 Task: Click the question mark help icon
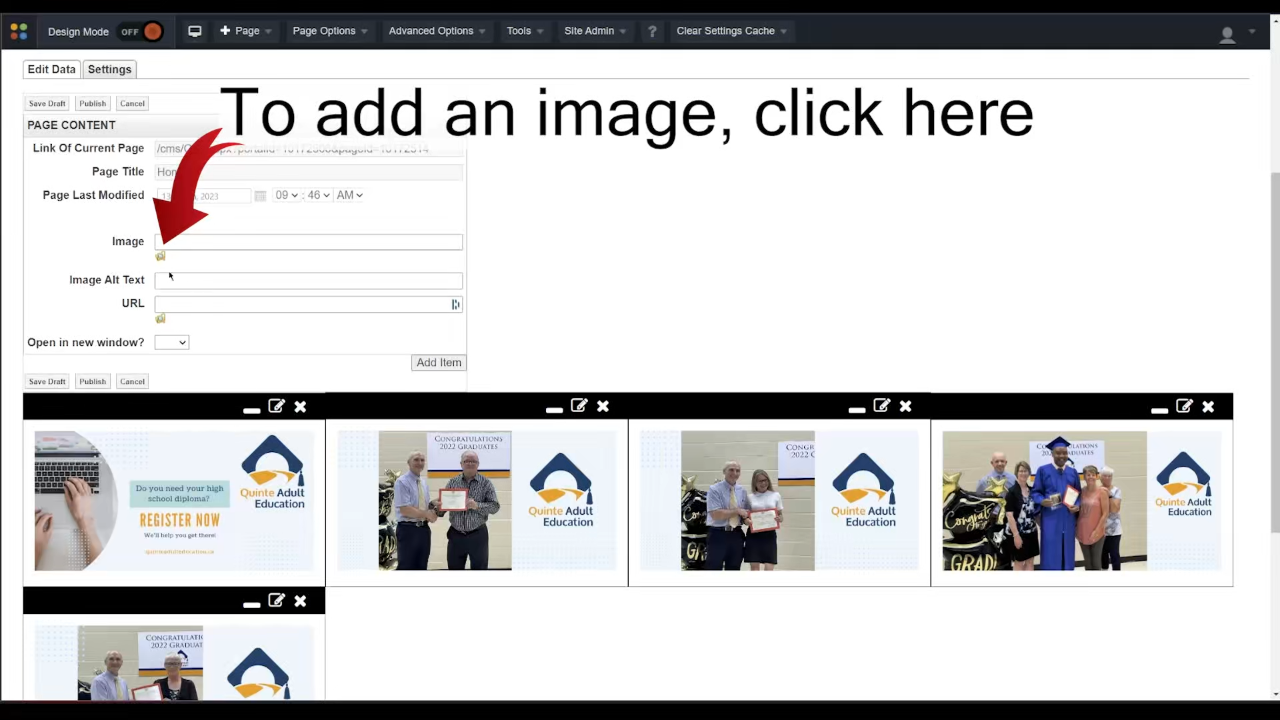tap(652, 31)
